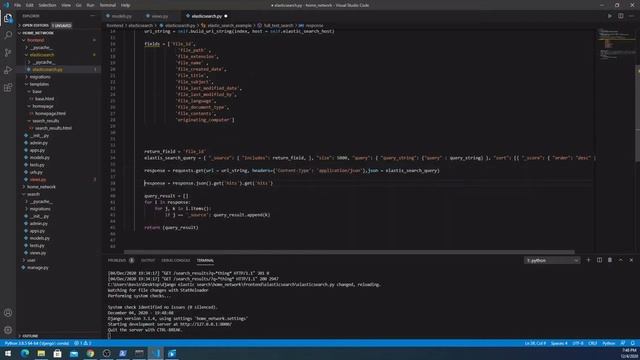Collapse the elasticsearch folder
Screen dimensions: 640x360
[x=41, y=55]
